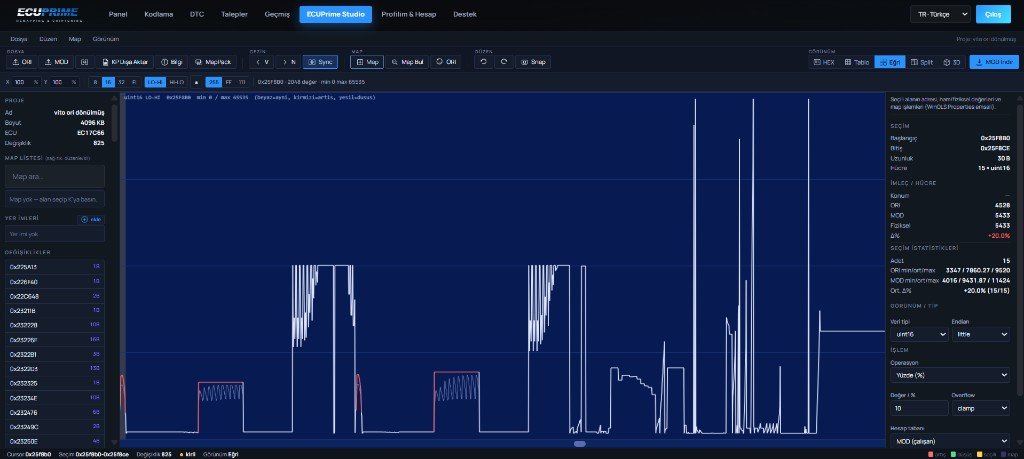
Task: Open the MapPack tool
Action: tap(213, 62)
